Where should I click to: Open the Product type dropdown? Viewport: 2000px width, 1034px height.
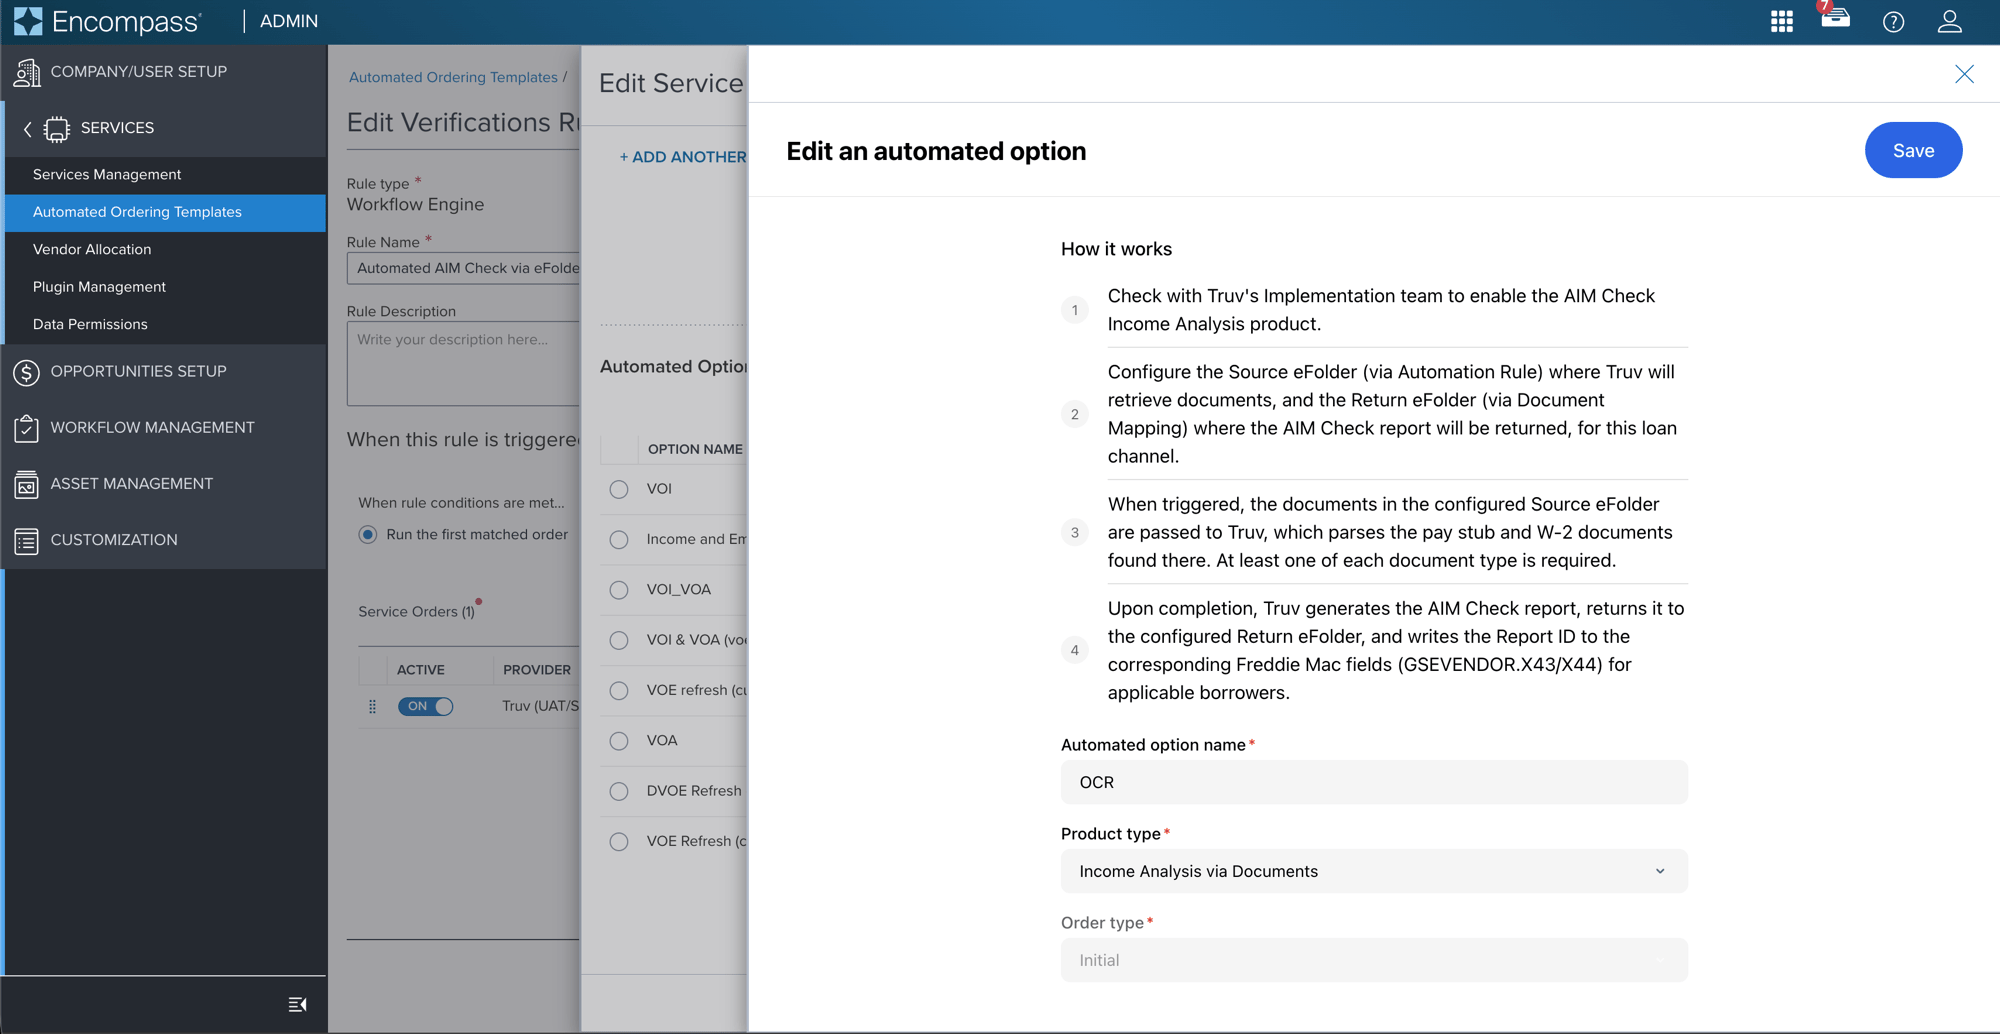point(1374,871)
